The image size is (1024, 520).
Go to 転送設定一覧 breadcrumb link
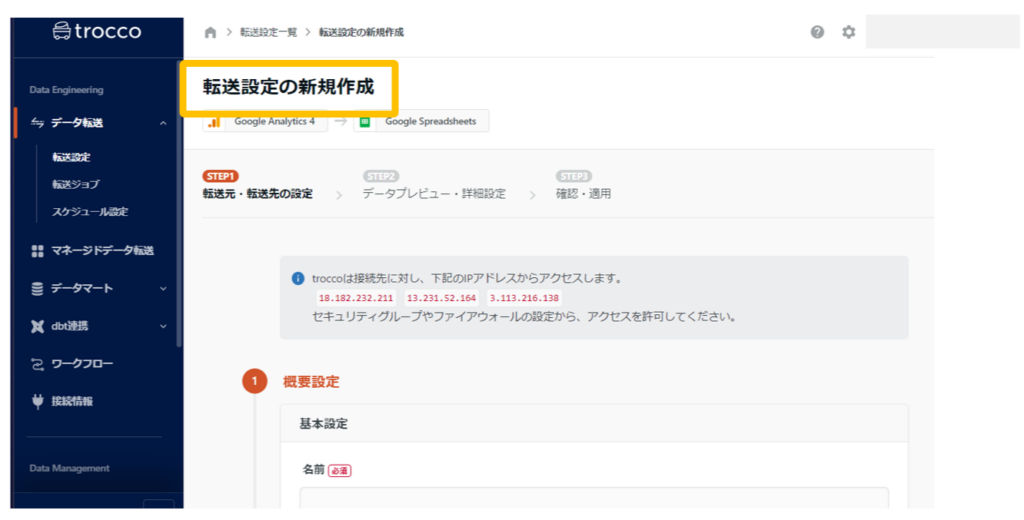click(x=267, y=32)
